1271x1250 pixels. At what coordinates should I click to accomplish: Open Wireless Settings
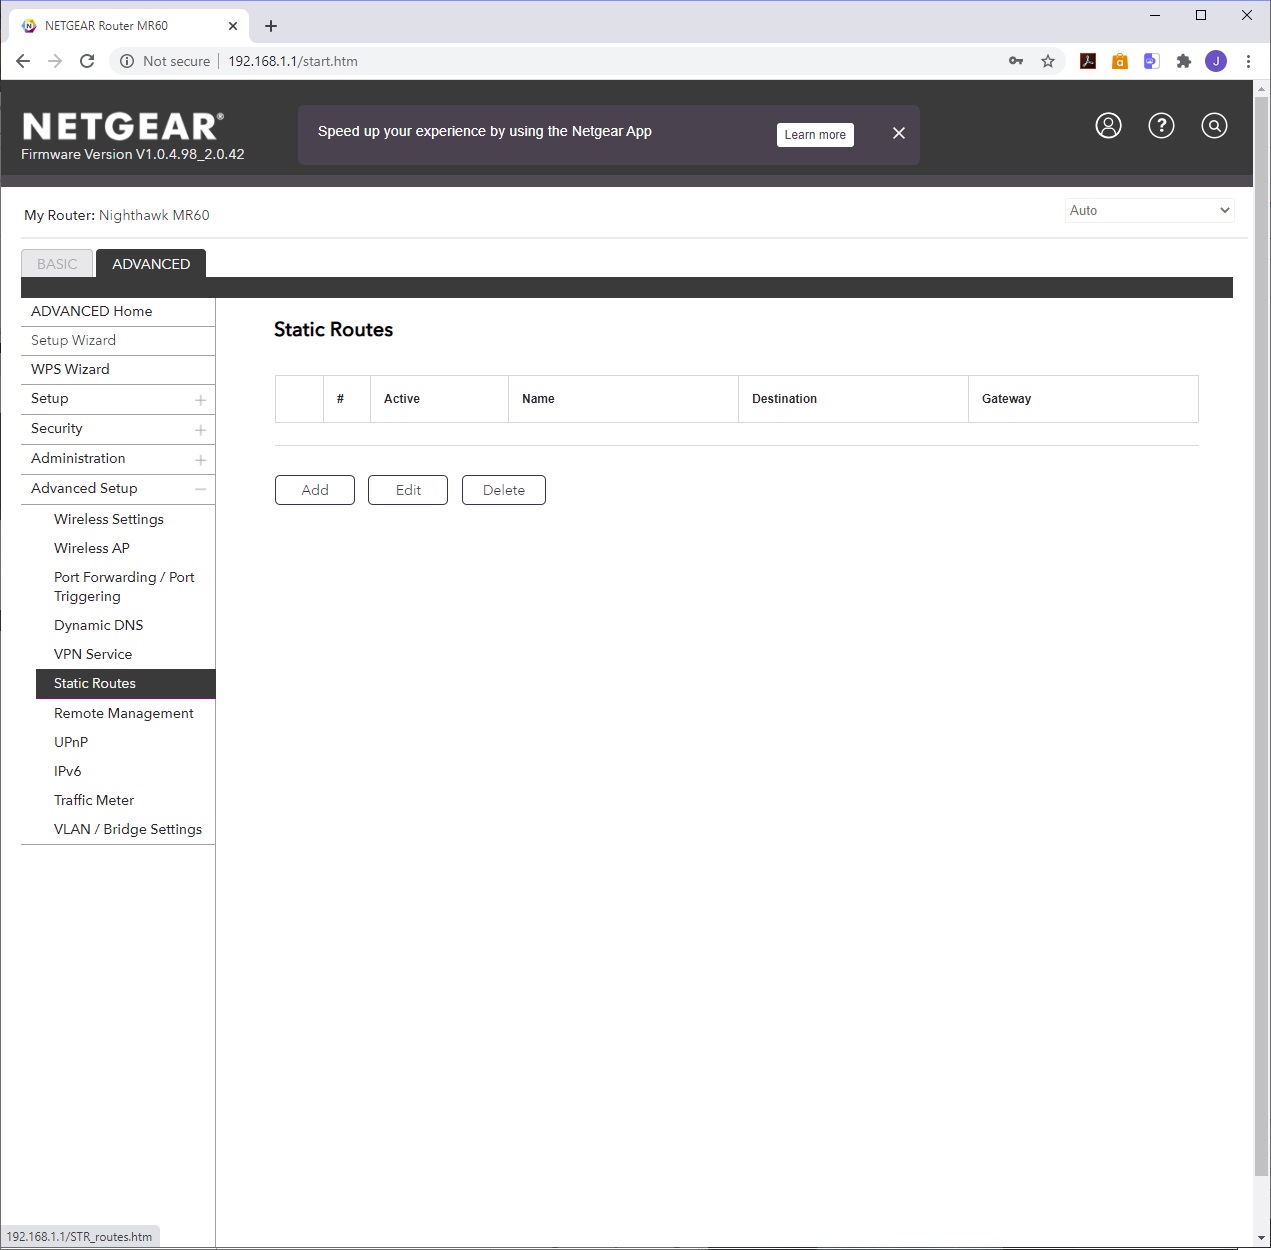pos(109,519)
